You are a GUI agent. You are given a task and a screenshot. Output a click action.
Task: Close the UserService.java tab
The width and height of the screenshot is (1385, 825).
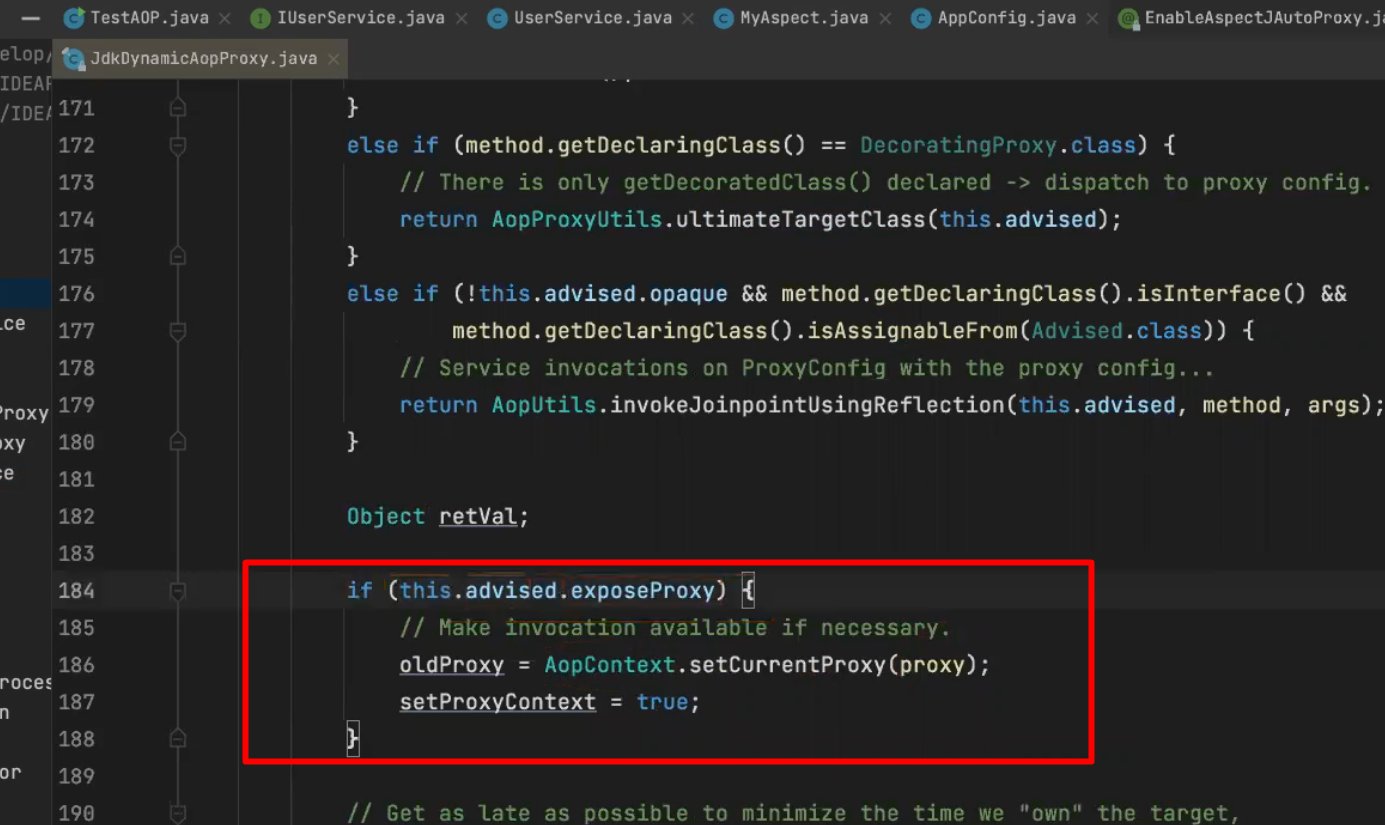coord(687,18)
